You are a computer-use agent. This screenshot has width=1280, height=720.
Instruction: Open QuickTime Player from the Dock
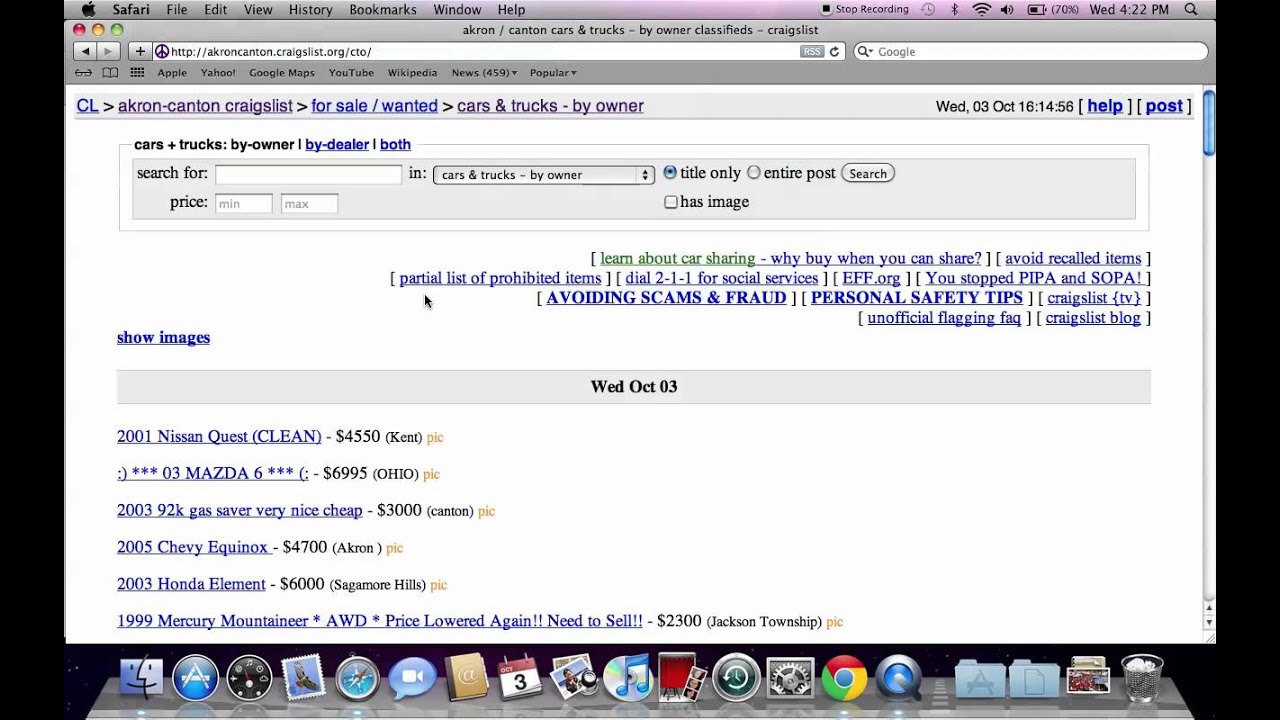click(898, 679)
